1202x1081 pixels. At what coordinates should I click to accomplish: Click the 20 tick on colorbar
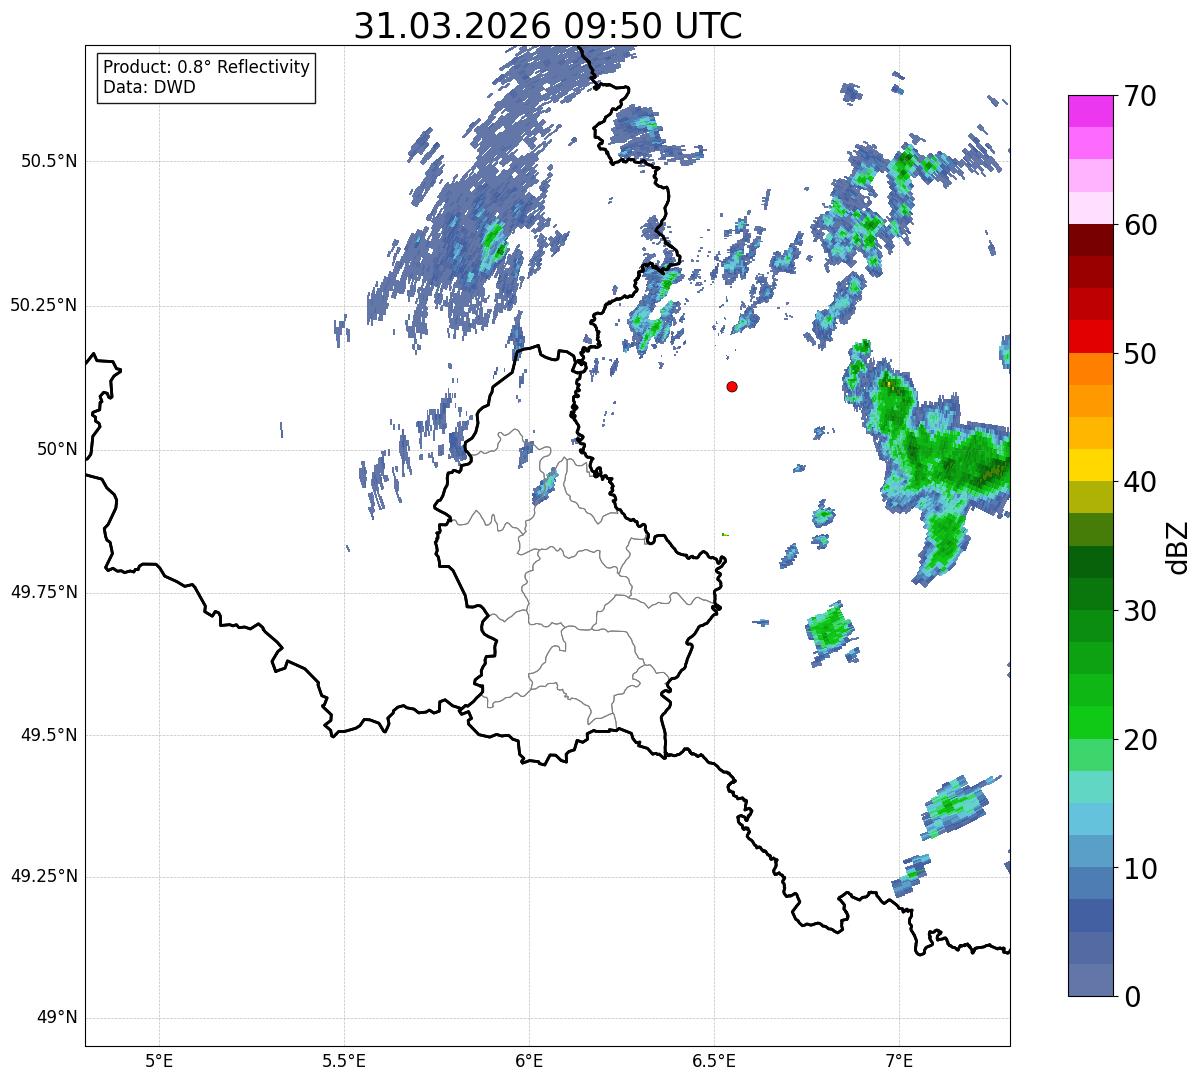1140,740
